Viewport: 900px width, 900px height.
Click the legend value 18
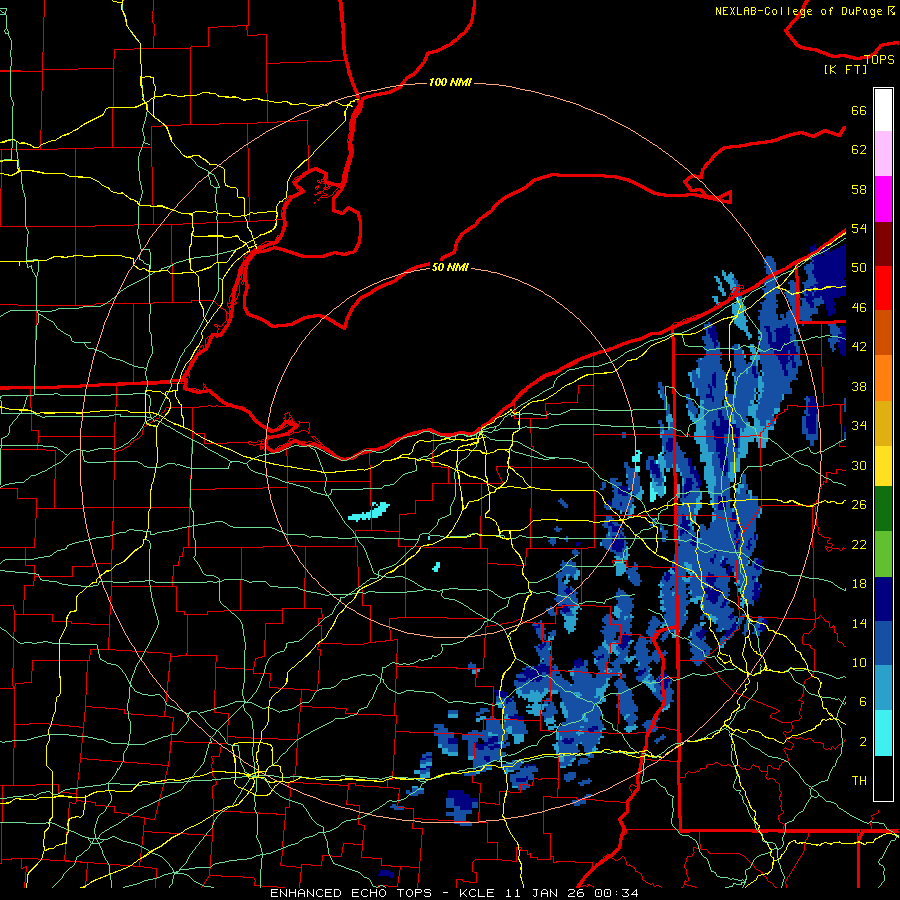859,584
